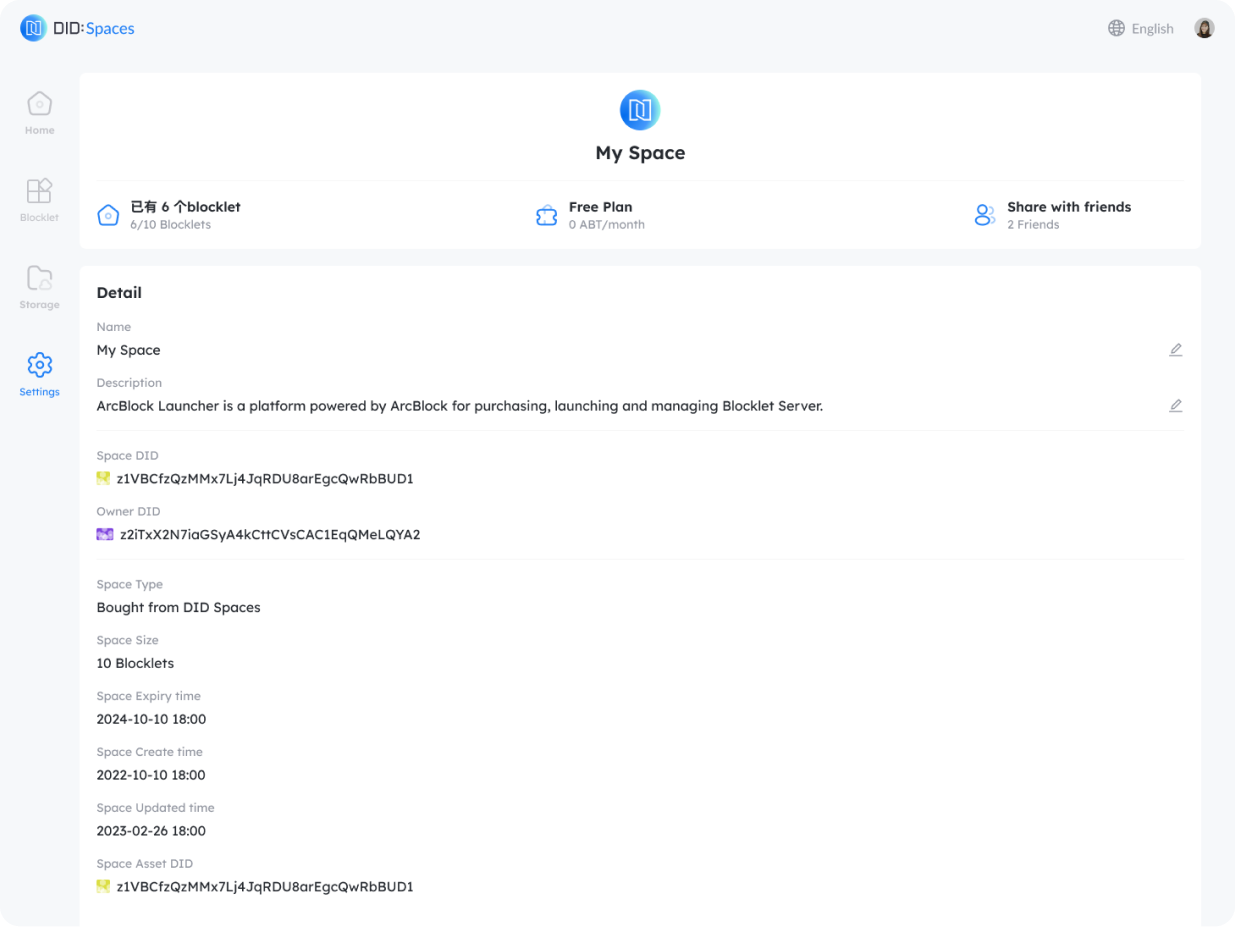
Task: Open the Share with friends link
Action: [x=1069, y=207]
